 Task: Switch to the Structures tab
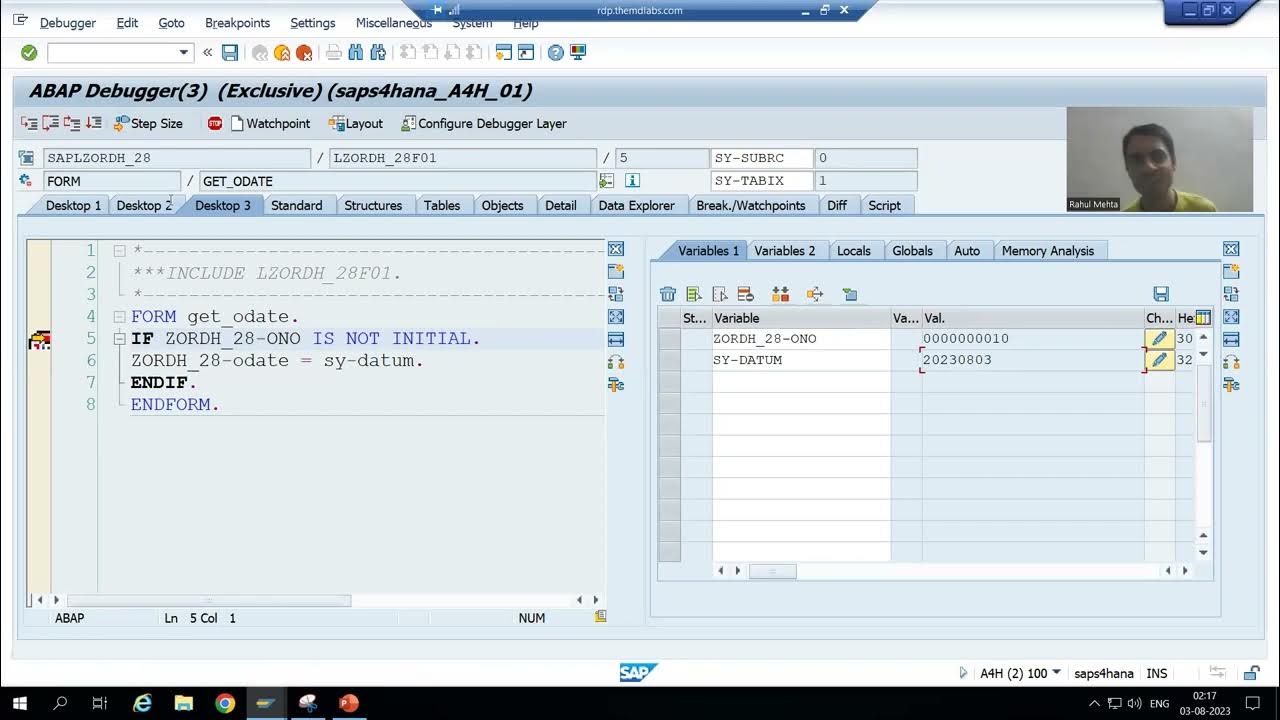(373, 205)
